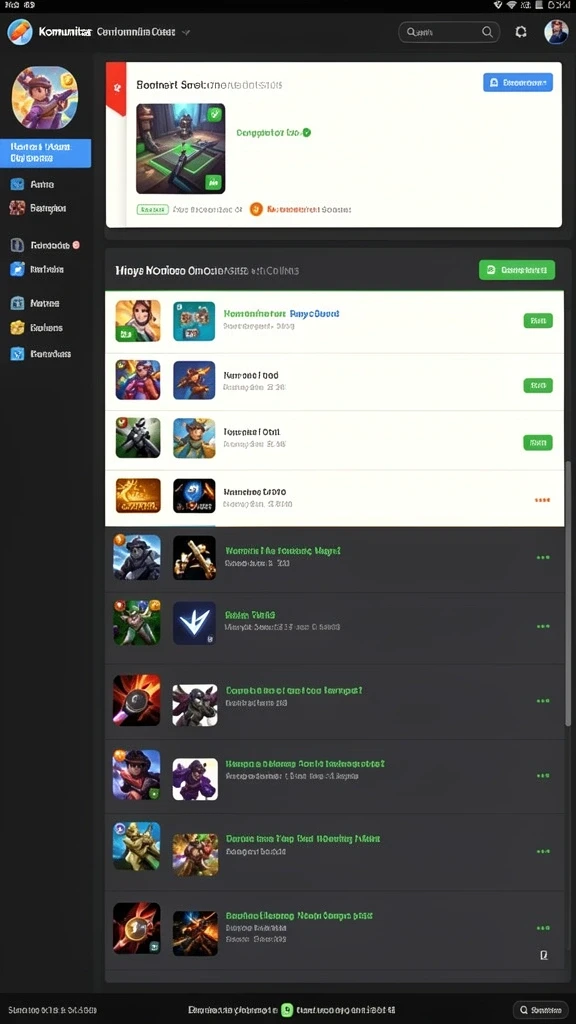Open the notifications icon in top bar
The height and width of the screenshot is (1024, 576).
(521, 31)
